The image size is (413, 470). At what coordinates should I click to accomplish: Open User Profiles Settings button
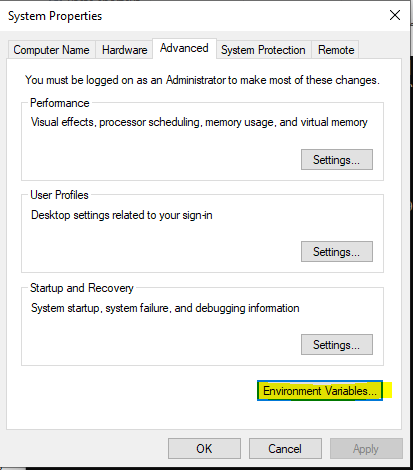pyautogui.click(x=337, y=252)
